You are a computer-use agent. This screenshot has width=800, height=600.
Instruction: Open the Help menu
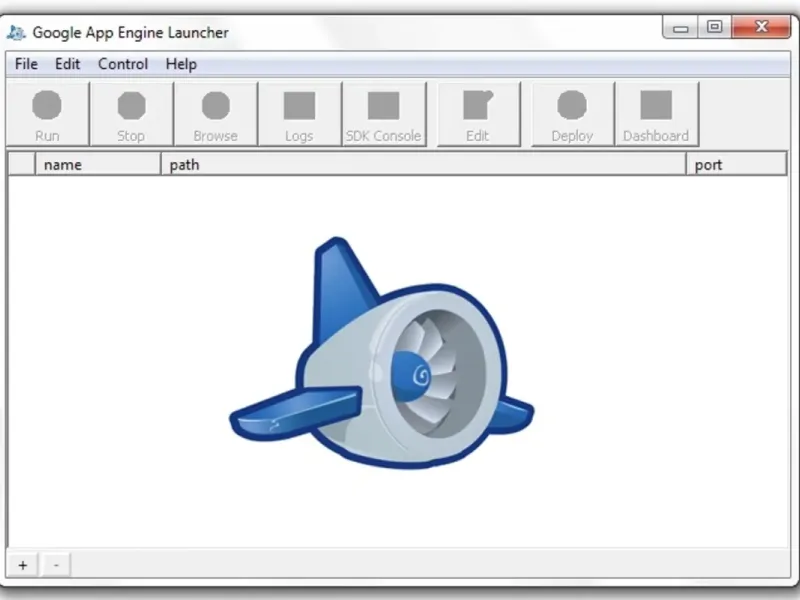[x=181, y=64]
